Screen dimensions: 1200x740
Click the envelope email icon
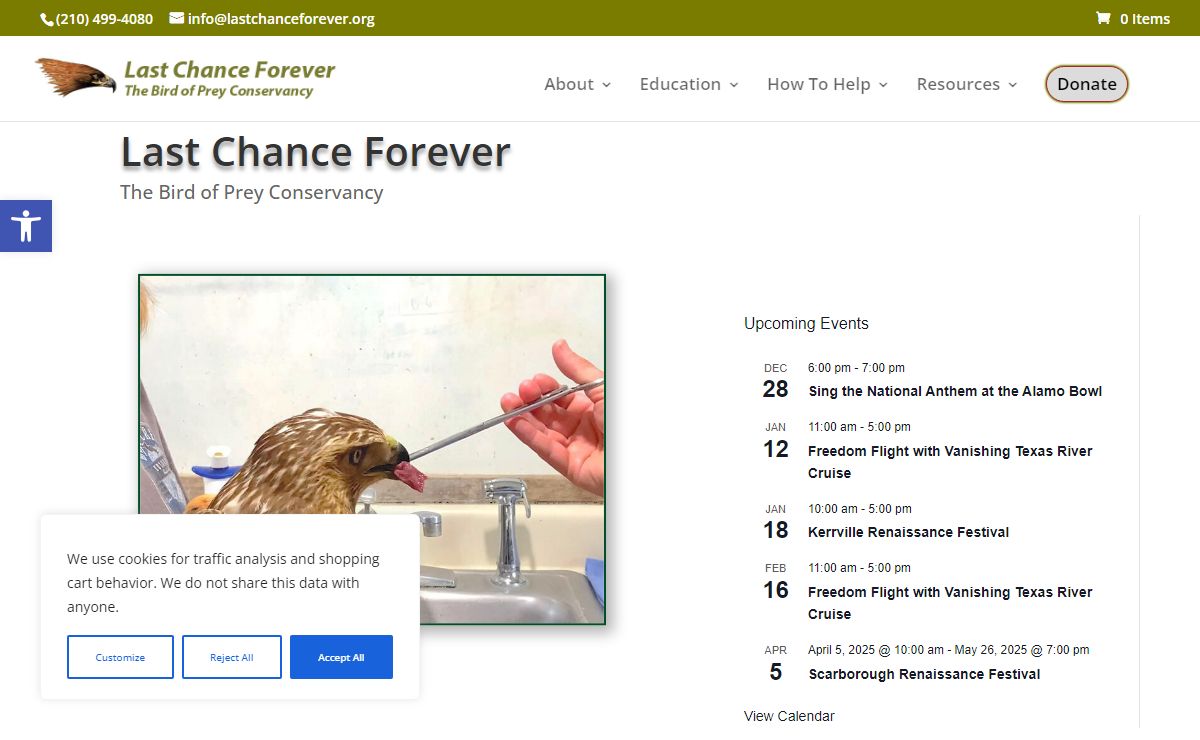(177, 18)
